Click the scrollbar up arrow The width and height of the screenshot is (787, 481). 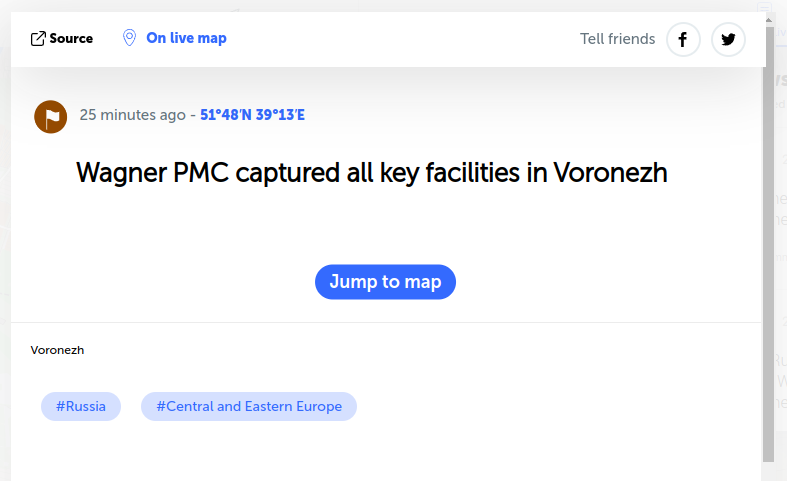(769, 20)
